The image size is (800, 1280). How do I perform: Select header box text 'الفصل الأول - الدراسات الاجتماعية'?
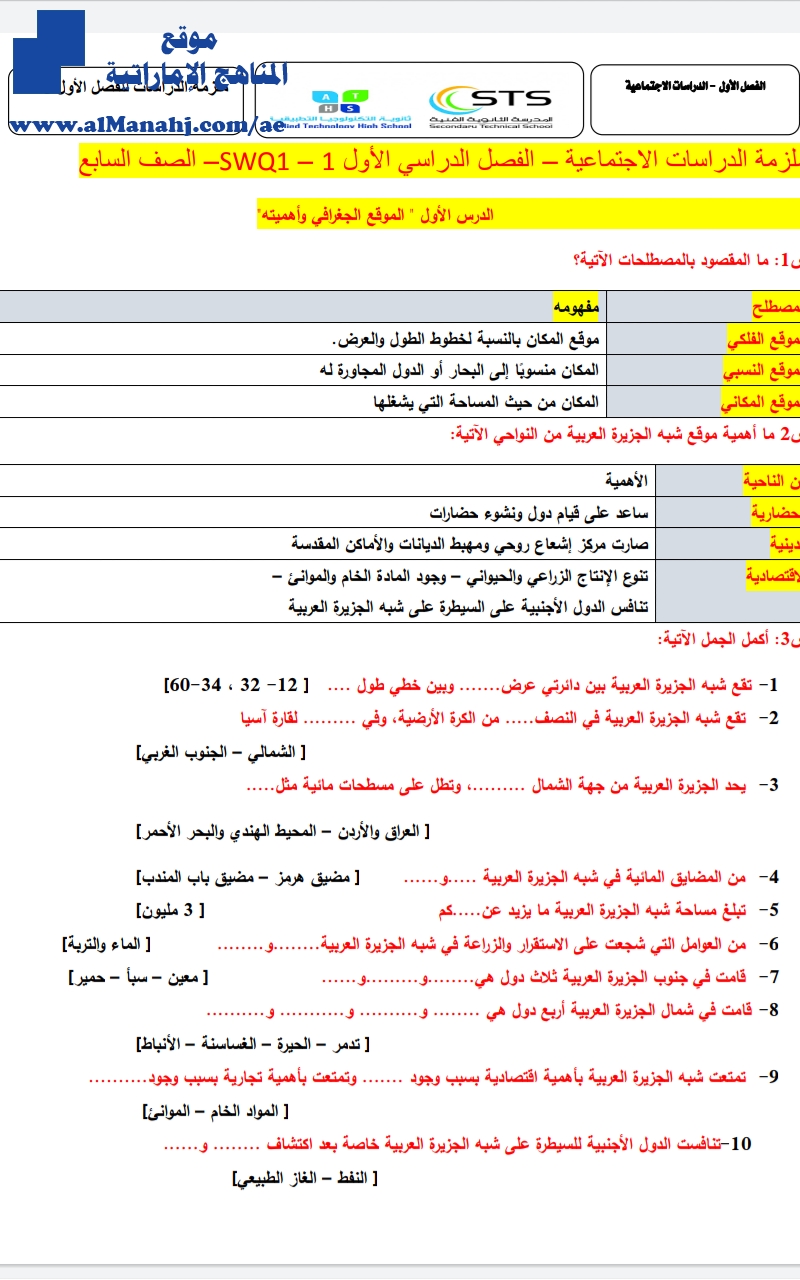pyautogui.click(x=694, y=86)
